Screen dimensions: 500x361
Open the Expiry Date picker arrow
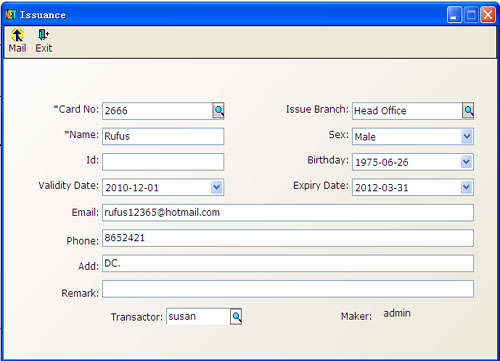coord(466,187)
